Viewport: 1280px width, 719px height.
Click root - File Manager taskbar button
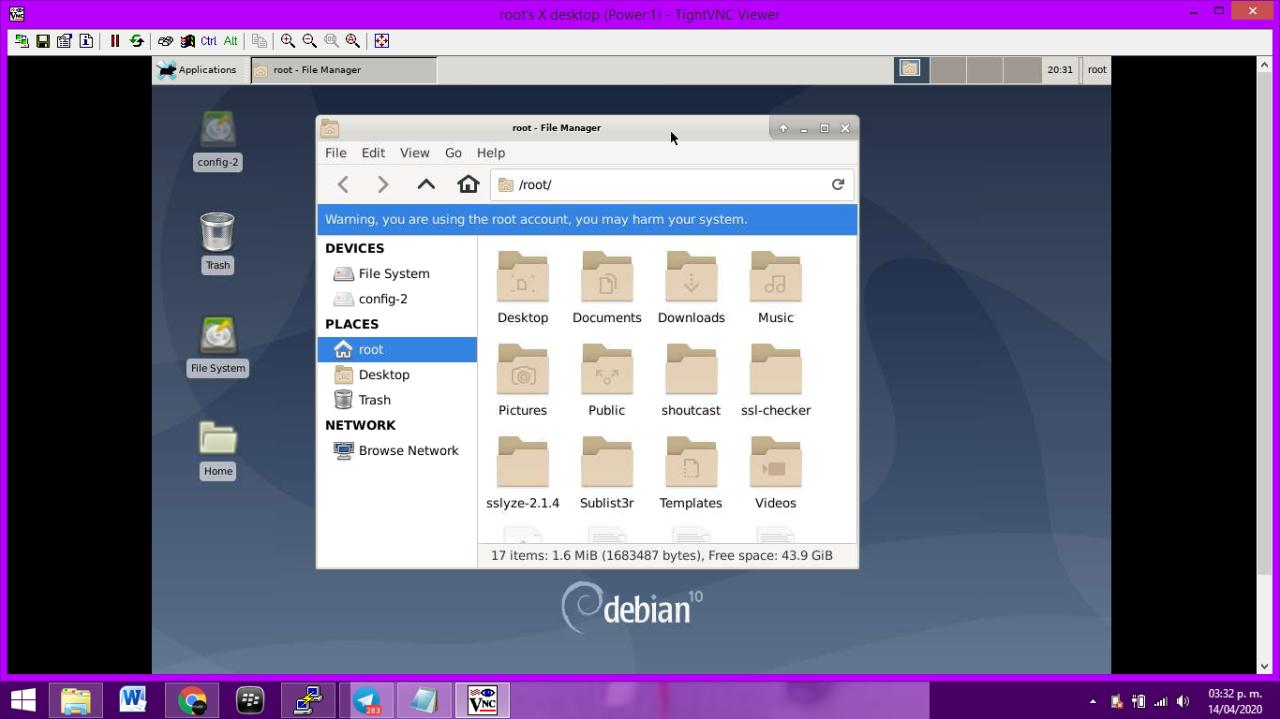pos(343,70)
